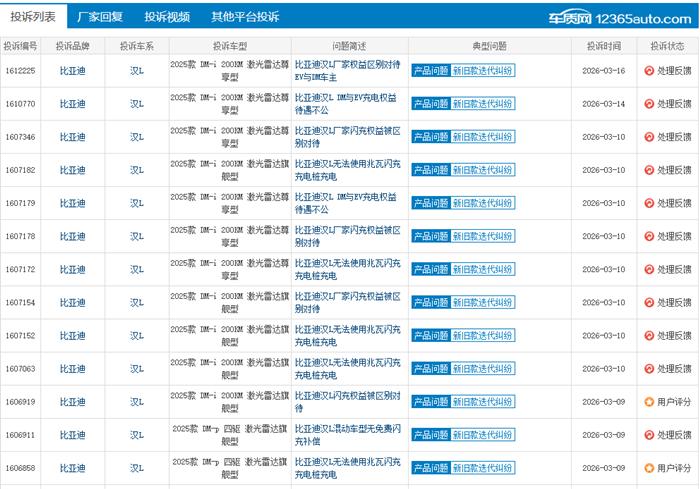Screen dimensions: 700x489
Task: Click red 处理反馈 status icon for complaint 1610770
Action: (x=648, y=104)
